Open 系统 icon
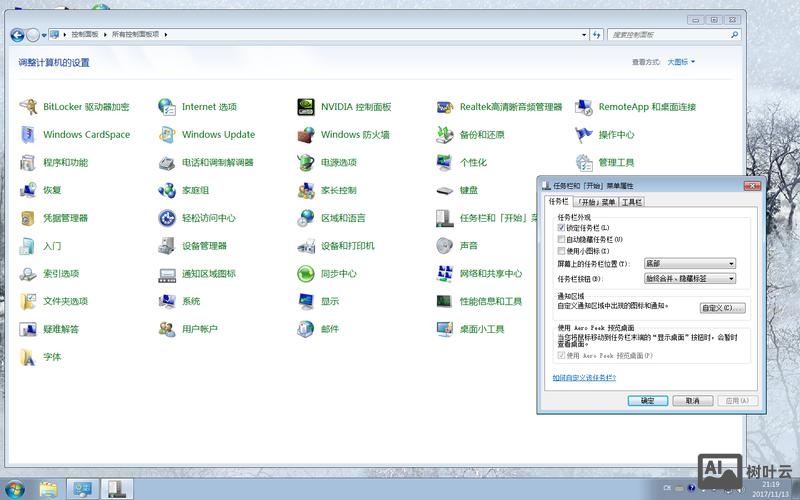This screenshot has width=800, height=500. (x=167, y=302)
